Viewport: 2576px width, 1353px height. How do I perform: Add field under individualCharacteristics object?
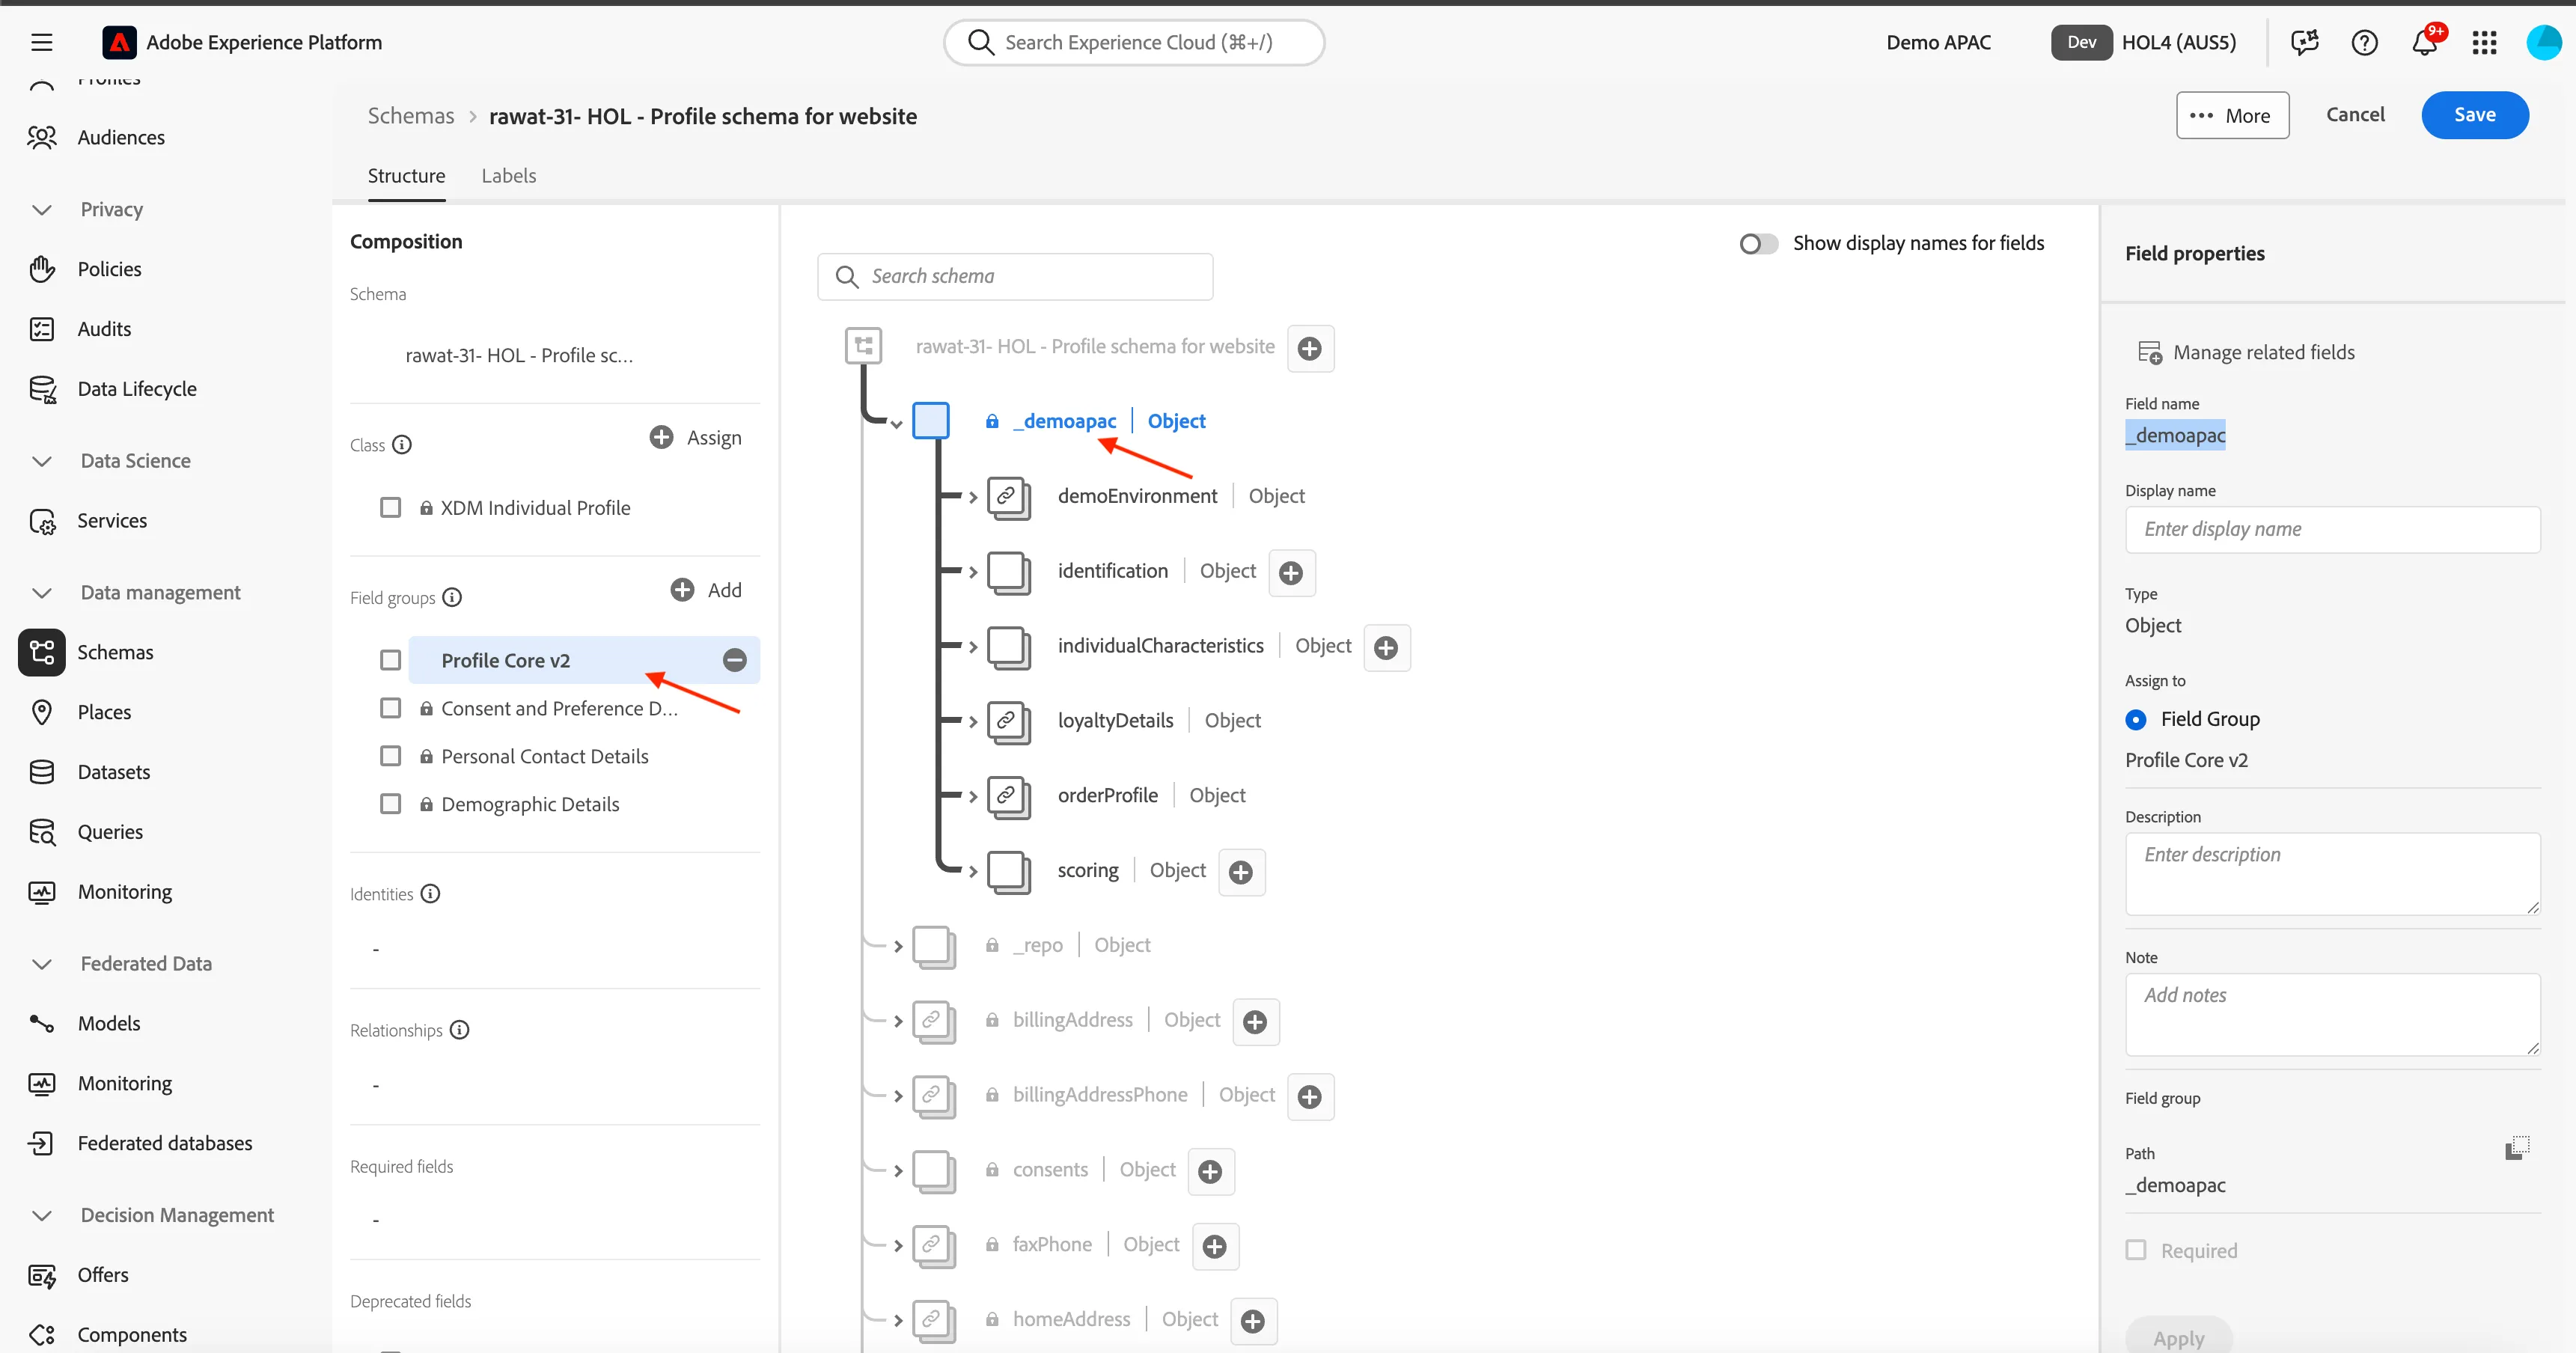click(x=1386, y=647)
